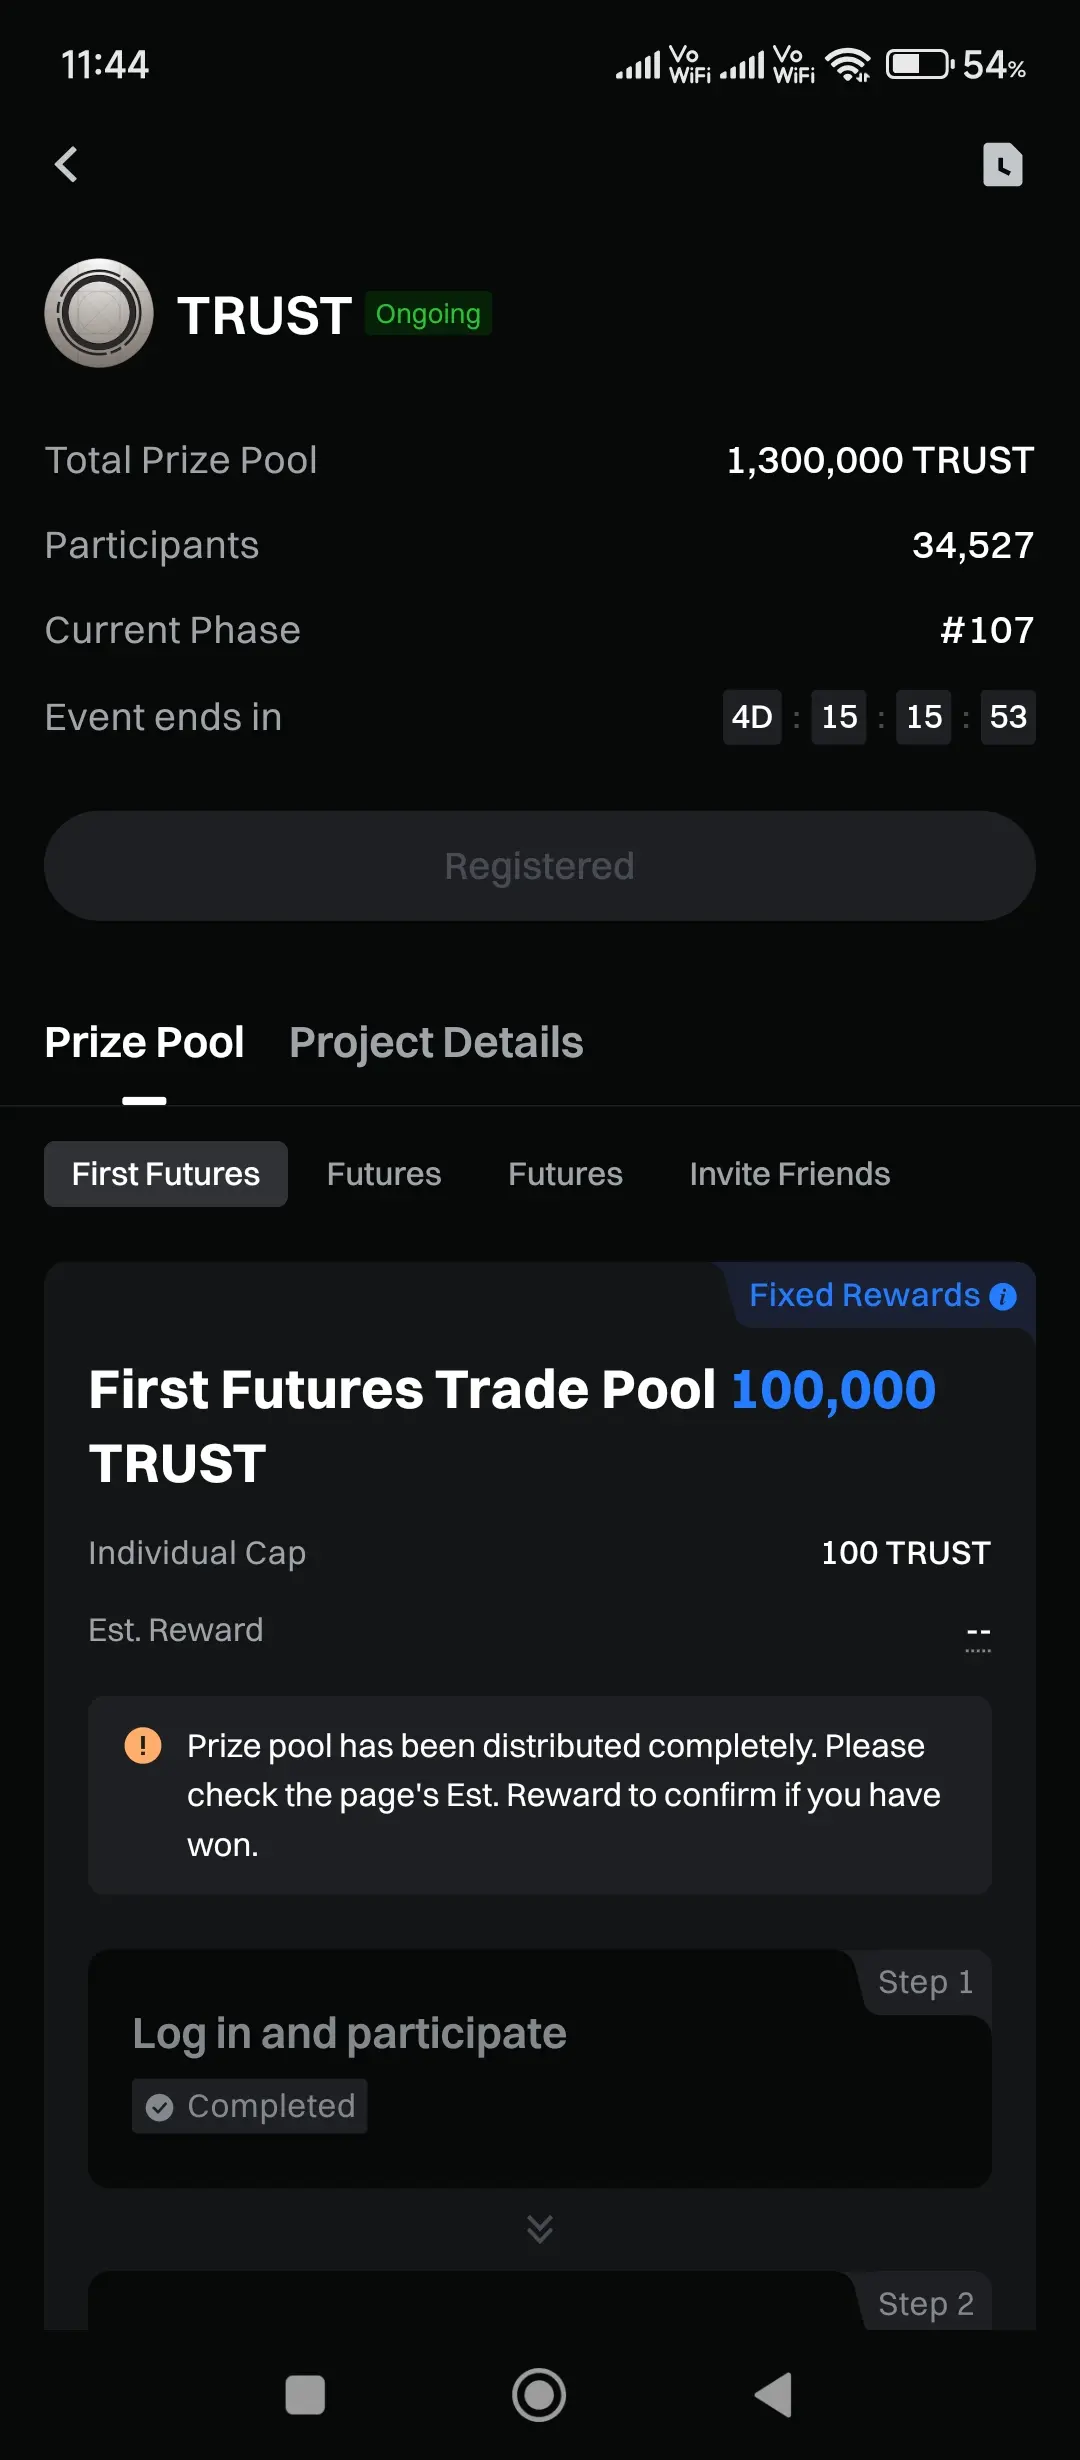Tap the Fixed Rewards info icon

click(x=1003, y=1297)
